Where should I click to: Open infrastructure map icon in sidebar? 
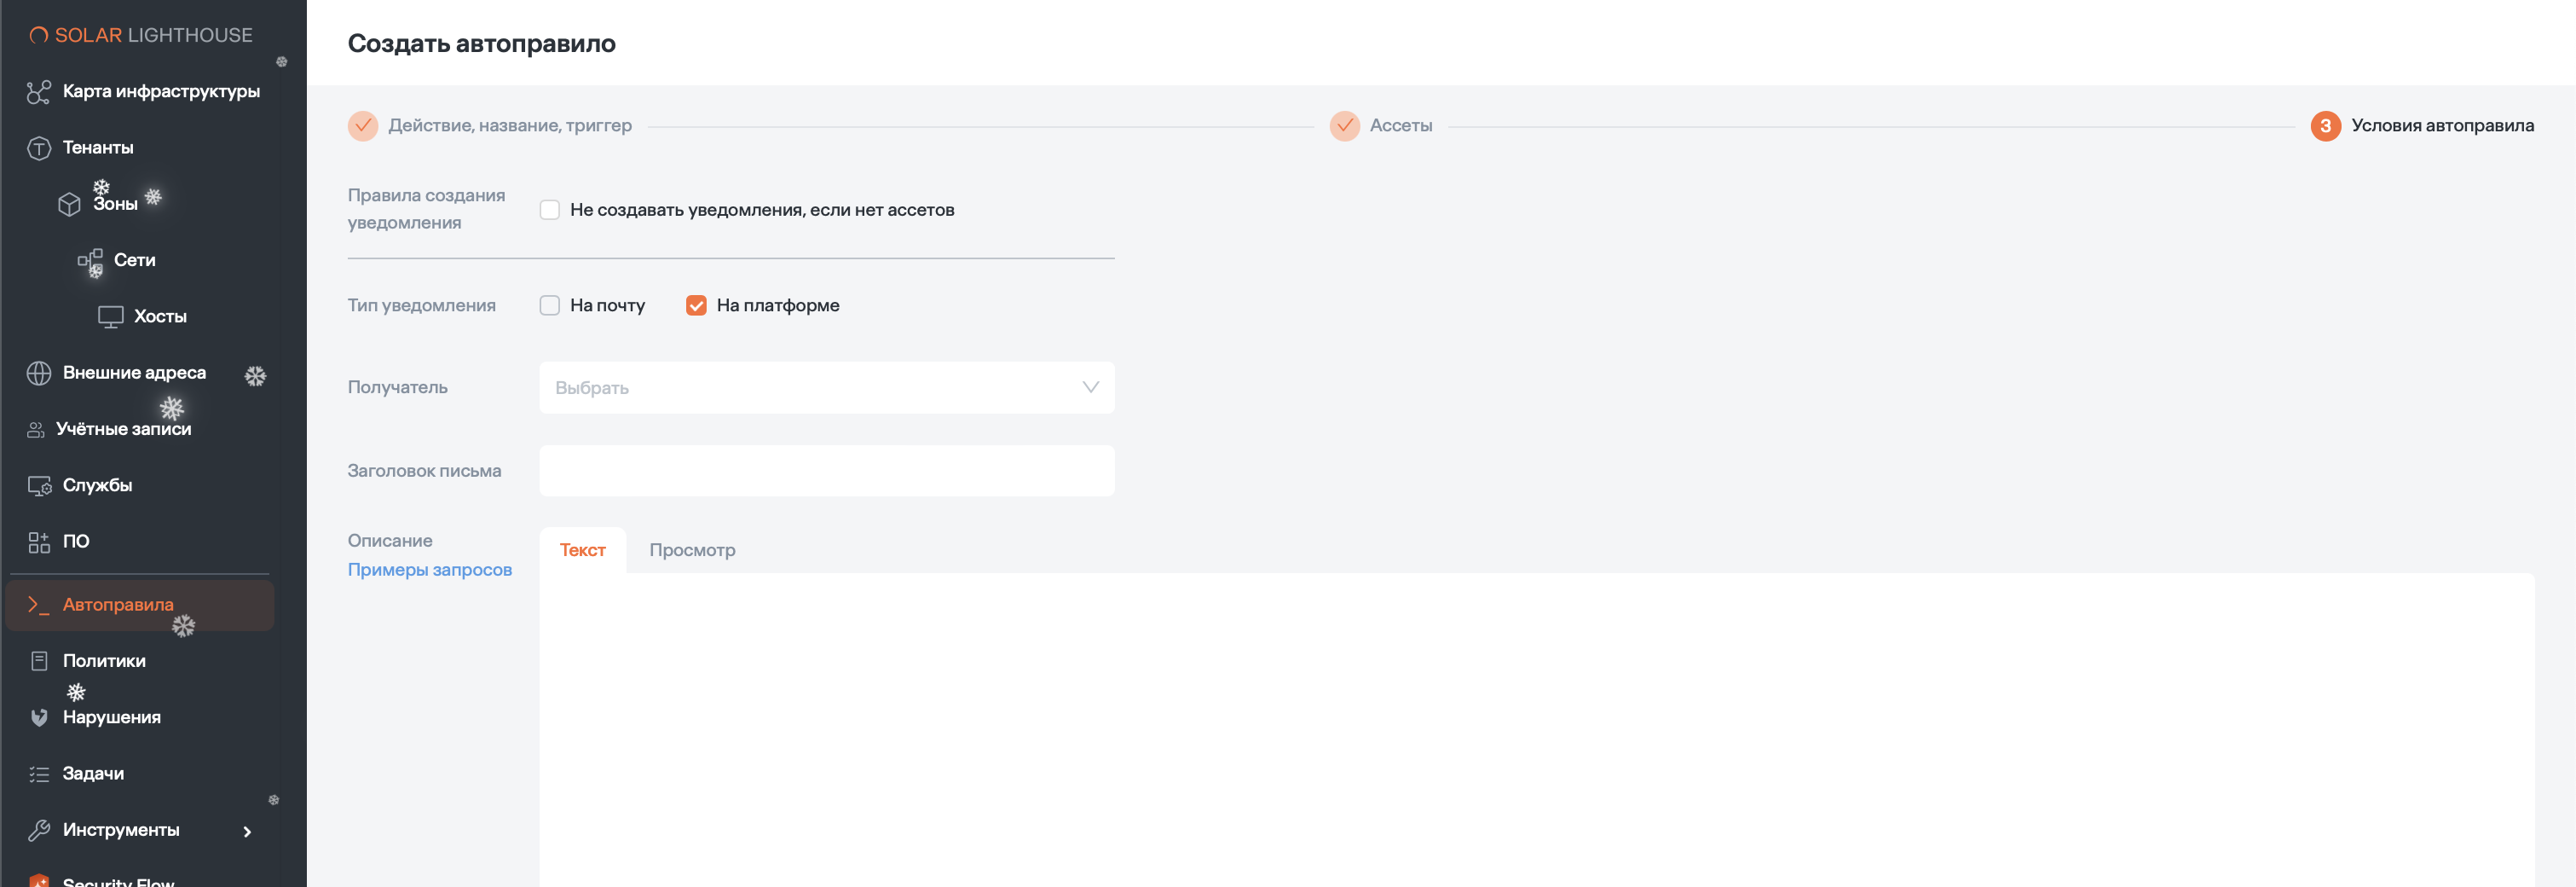click(39, 92)
